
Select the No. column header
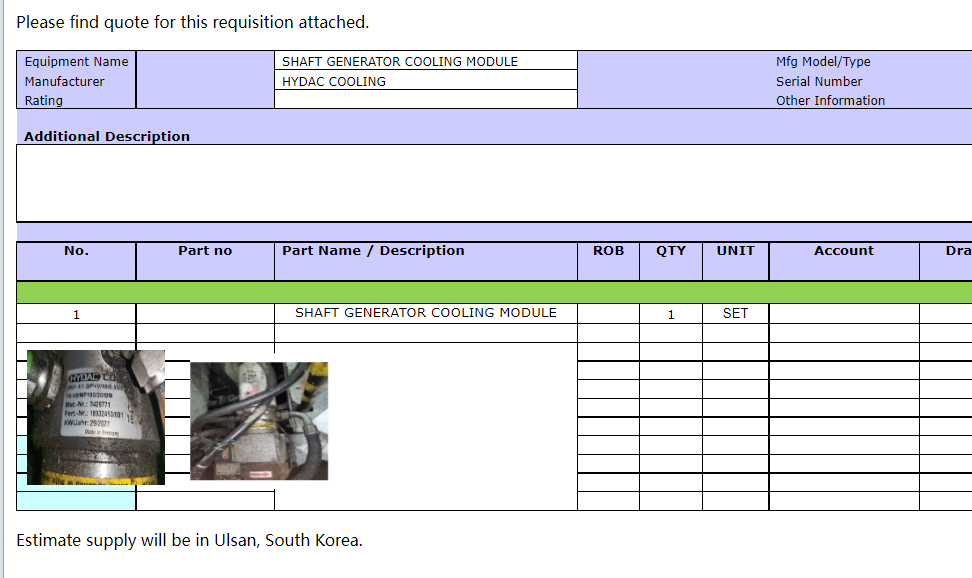pos(76,251)
